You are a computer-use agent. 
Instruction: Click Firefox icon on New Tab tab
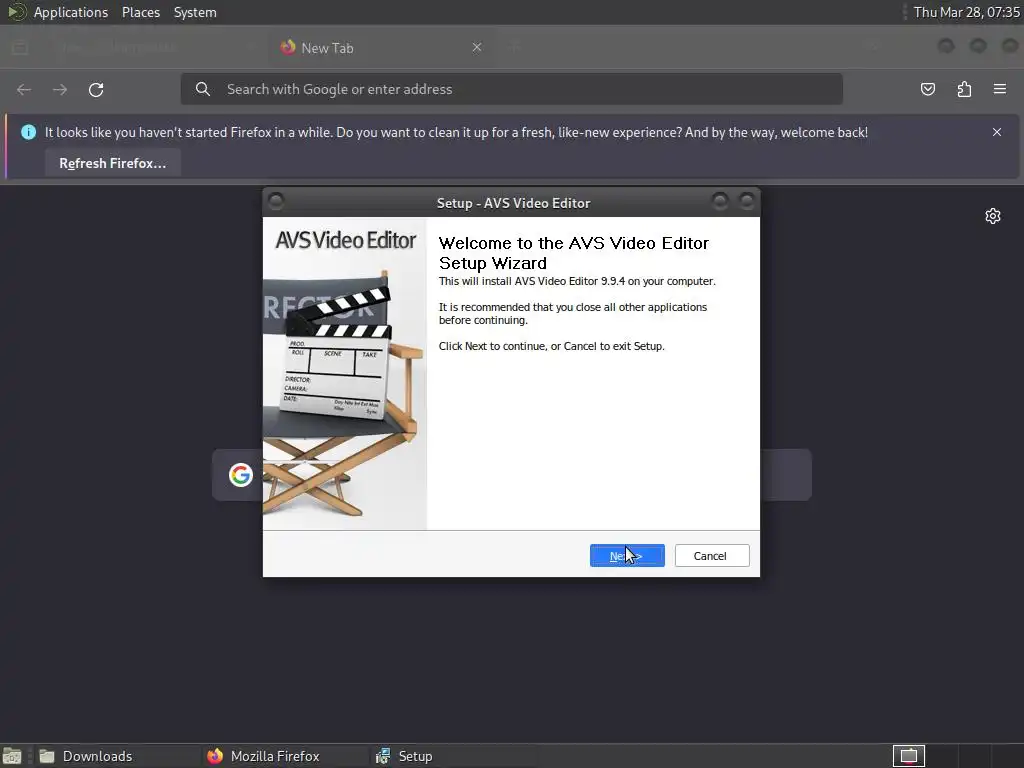click(x=287, y=47)
